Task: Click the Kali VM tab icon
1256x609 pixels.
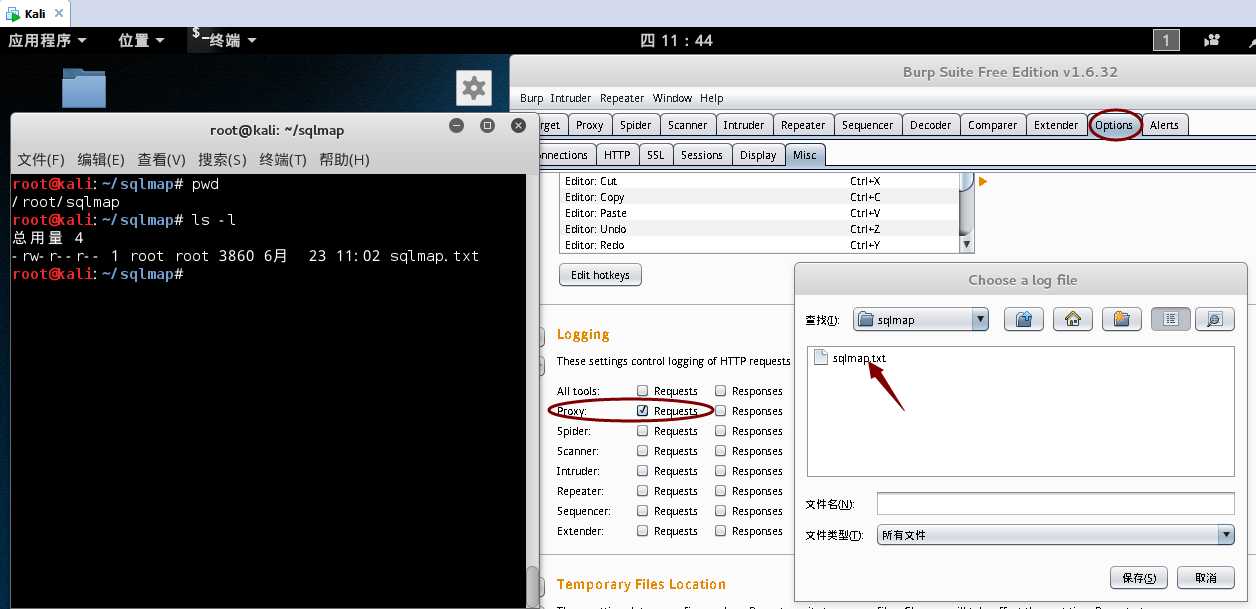Action: [x=12, y=13]
